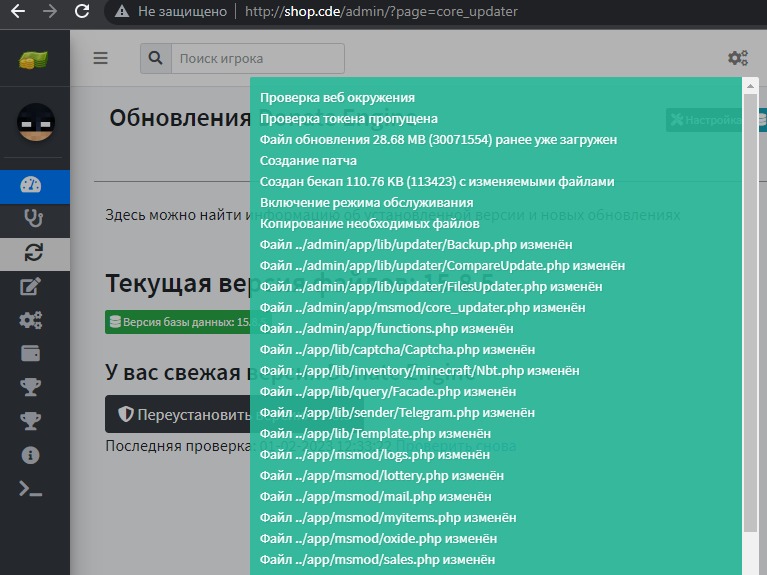
Task: Click the magnifier search icon
Action: [x=155, y=58]
